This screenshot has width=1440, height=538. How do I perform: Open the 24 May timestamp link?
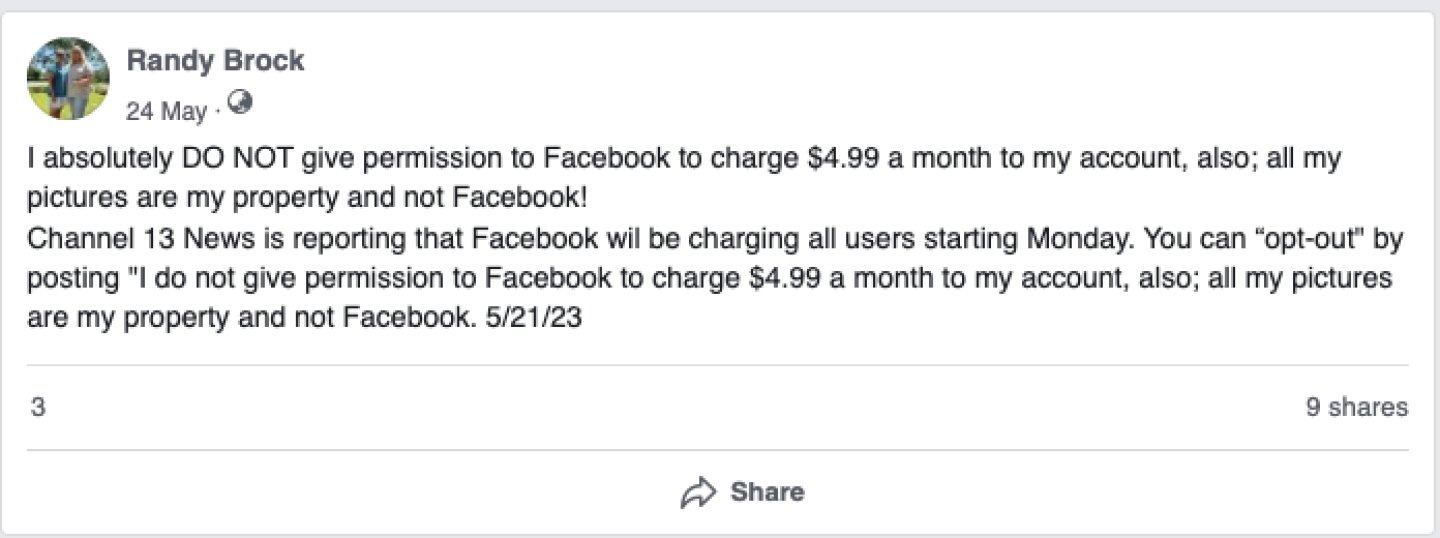coord(166,111)
